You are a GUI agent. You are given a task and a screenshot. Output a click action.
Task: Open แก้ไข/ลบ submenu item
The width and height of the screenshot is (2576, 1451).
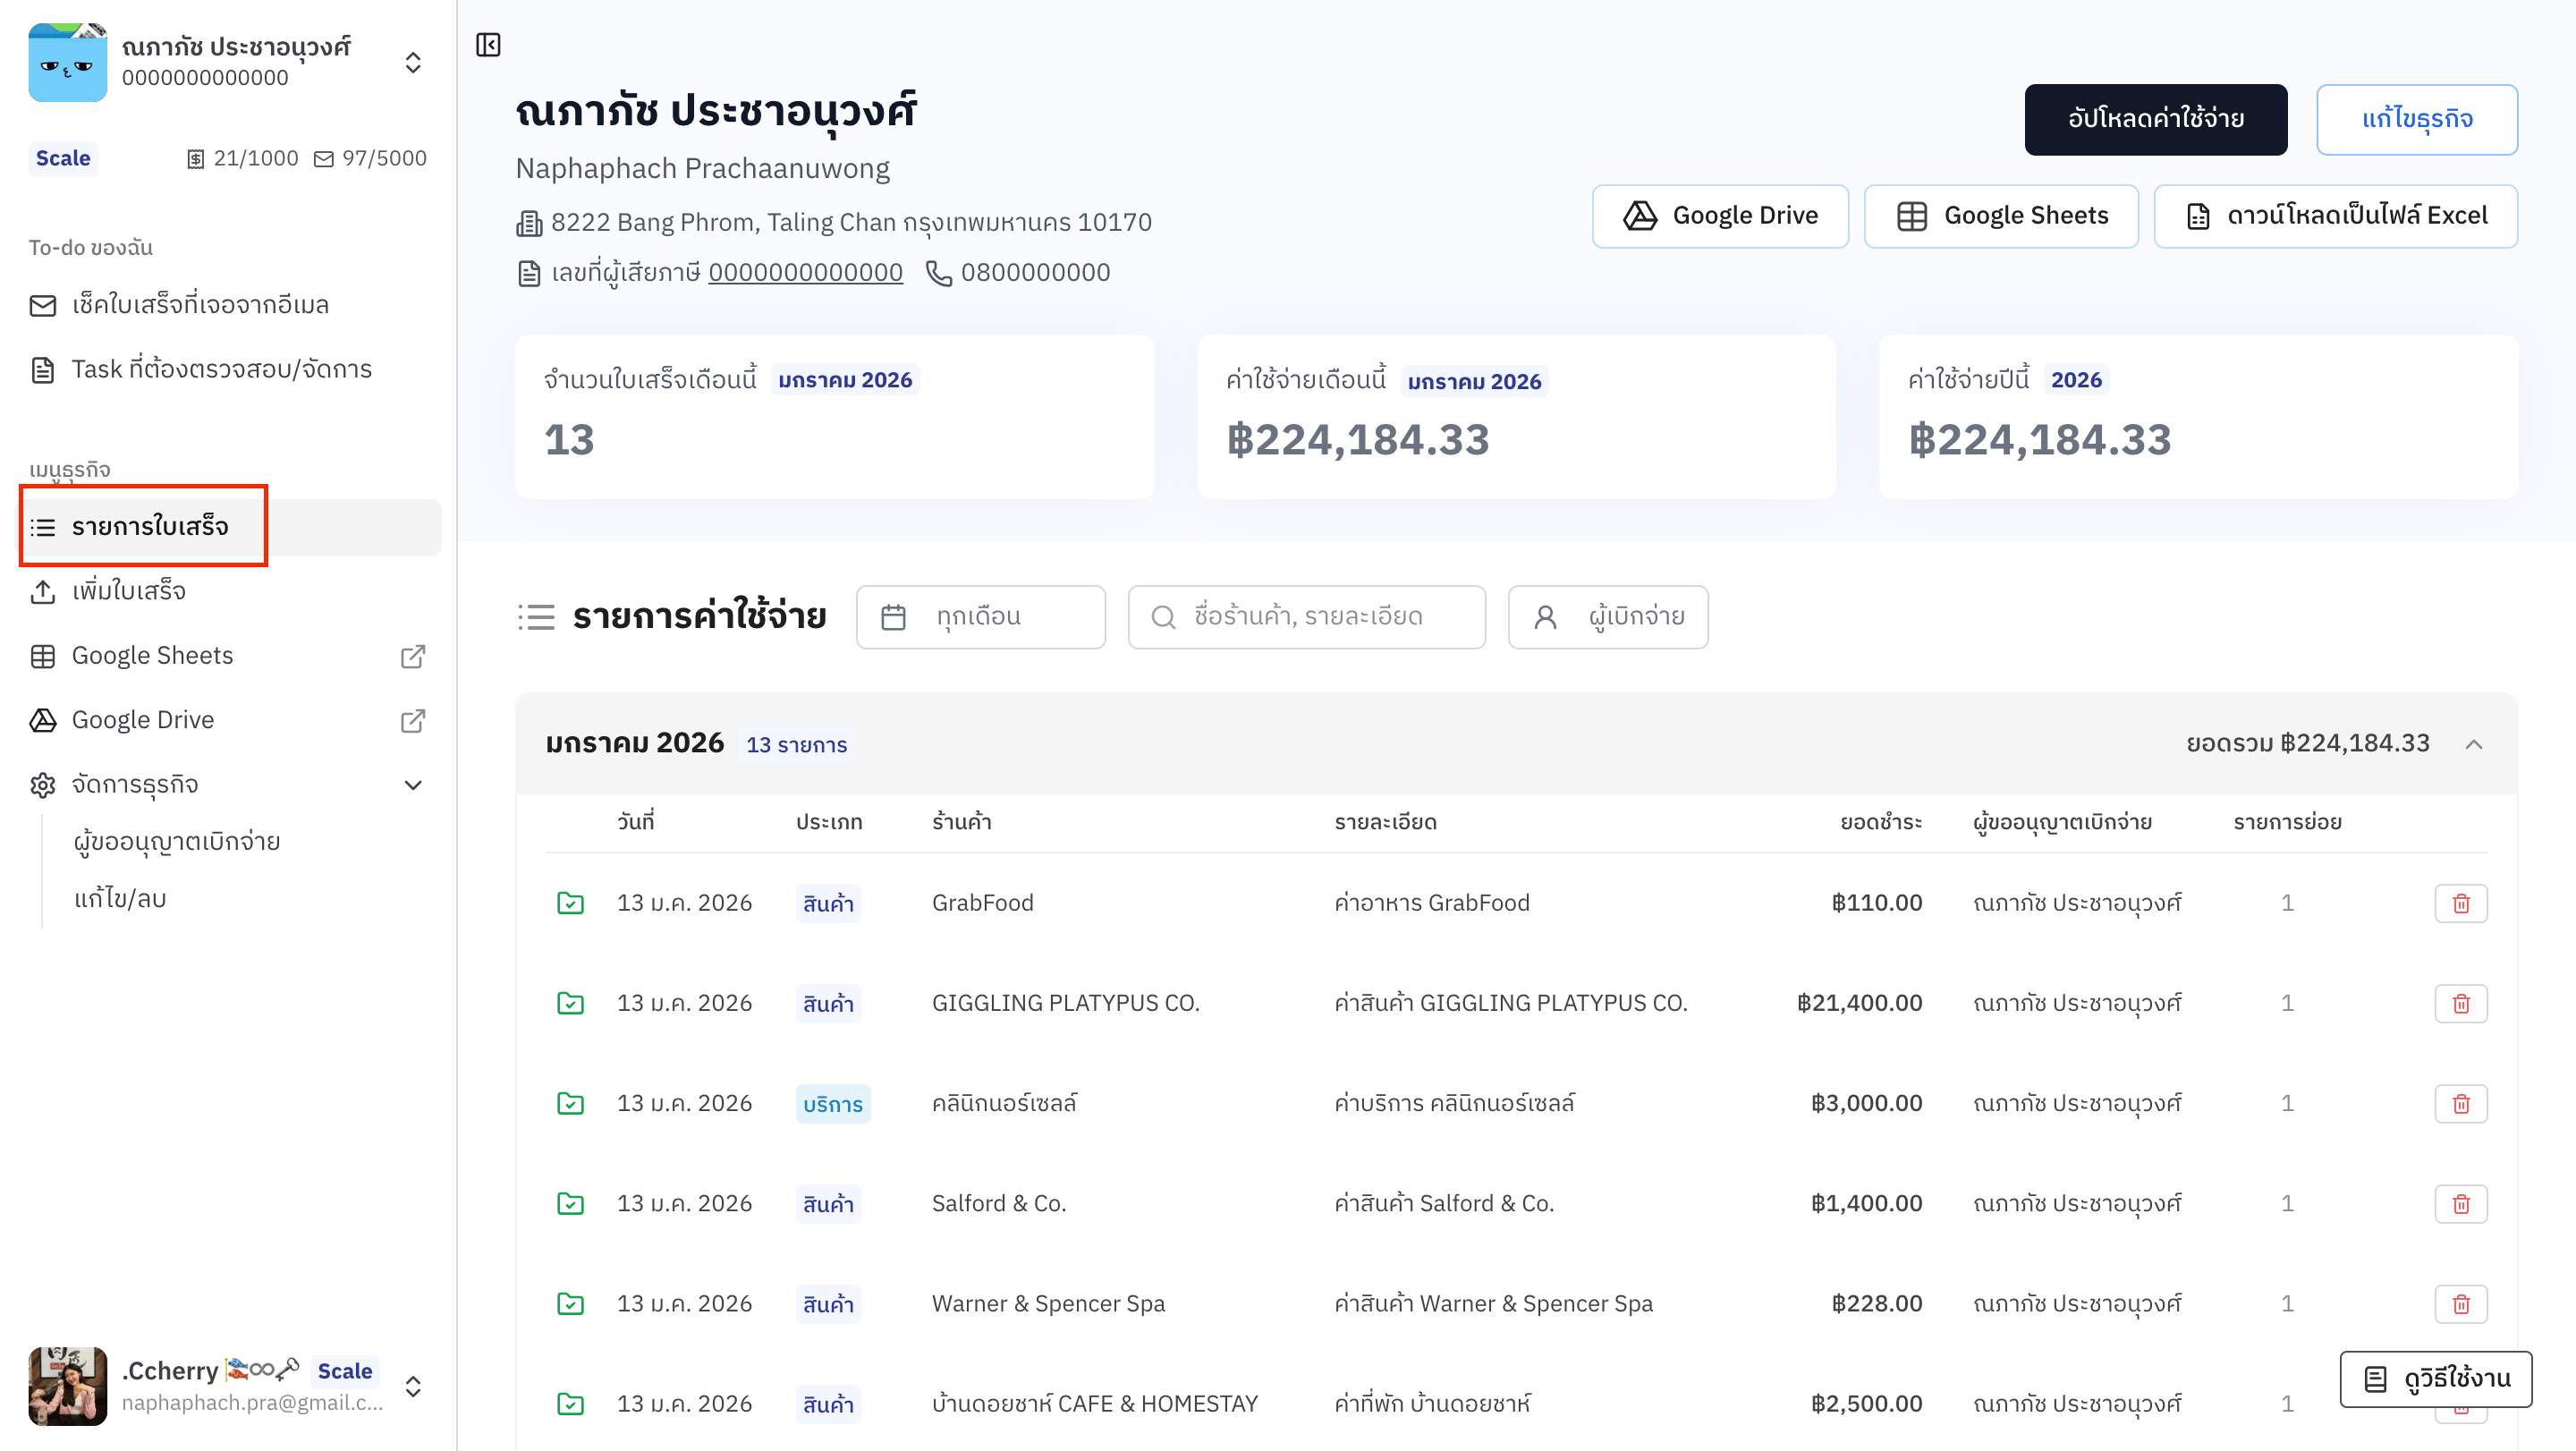[120, 898]
